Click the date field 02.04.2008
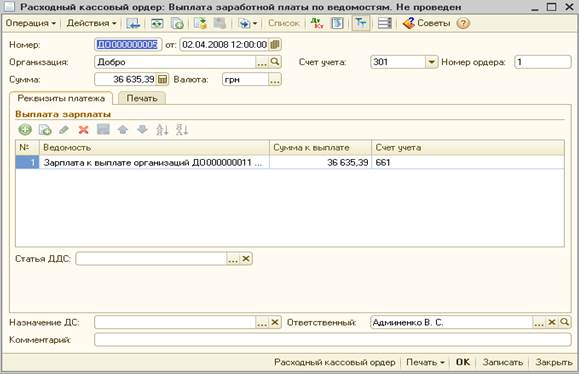579x374 pixels. (224, 45)
